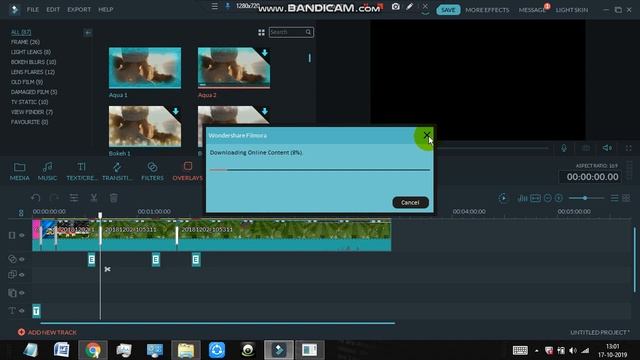Viewport: 640px width, 360px height.
Task: Click the preview volume speaker icon
Action: (x=607, y=148)
